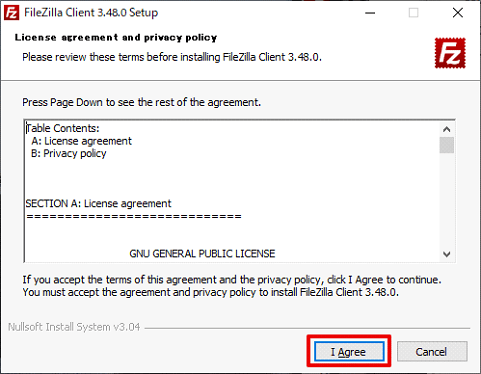Click the 'Nullsoft Install System v3.04' label

tap(74, 327)
